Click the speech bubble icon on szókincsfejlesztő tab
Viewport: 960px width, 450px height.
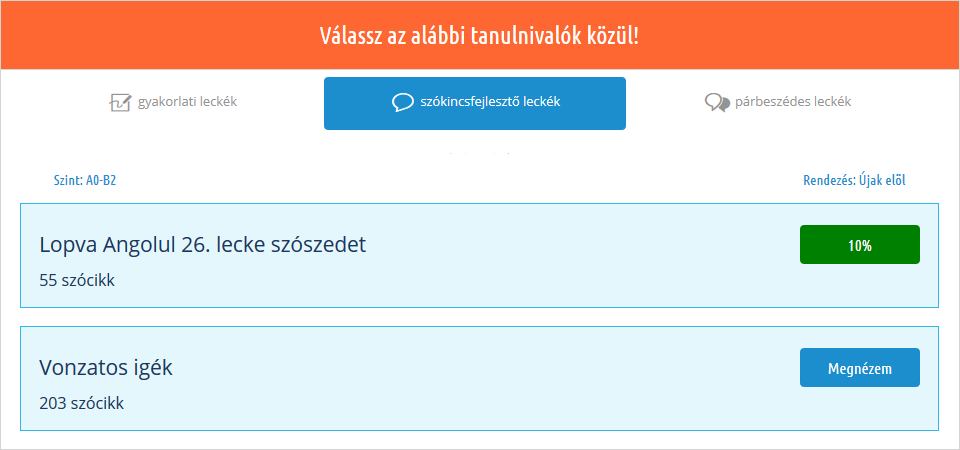pos(403,102)
